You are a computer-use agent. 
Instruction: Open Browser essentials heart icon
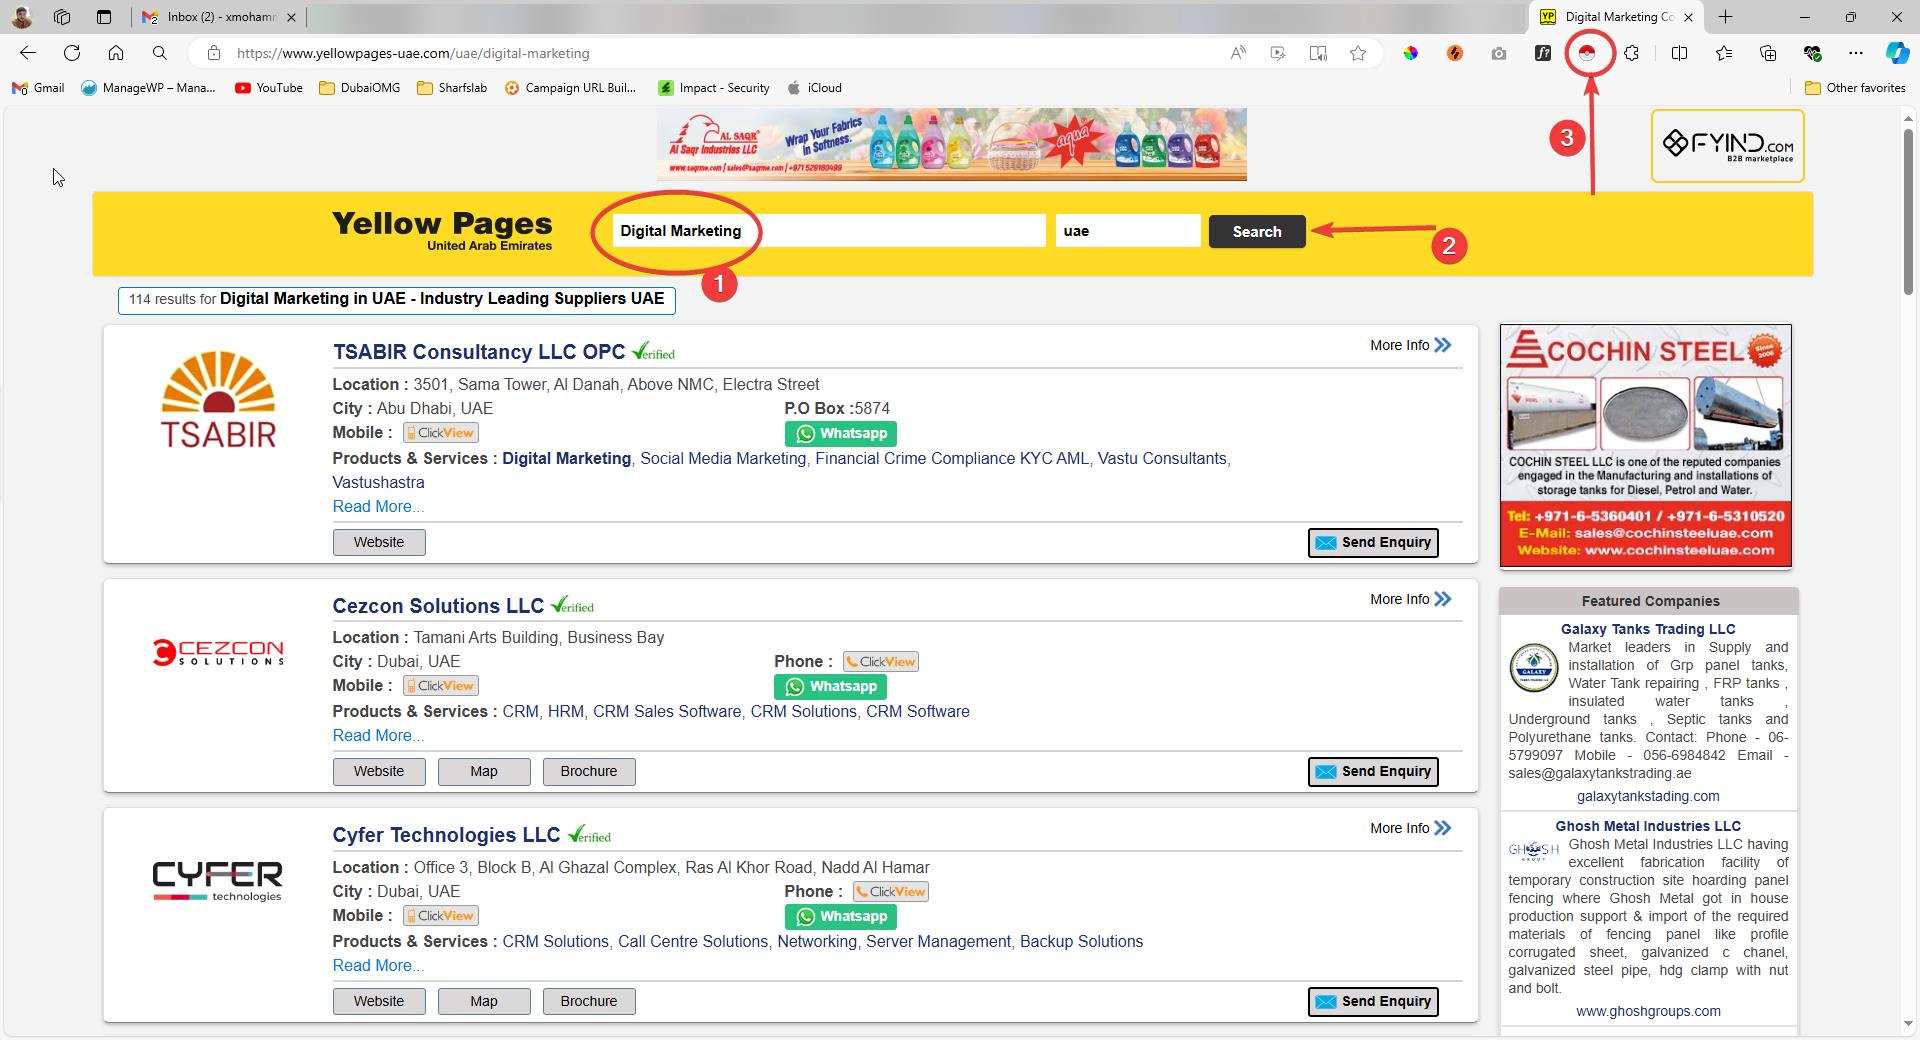click(1812, 53)
